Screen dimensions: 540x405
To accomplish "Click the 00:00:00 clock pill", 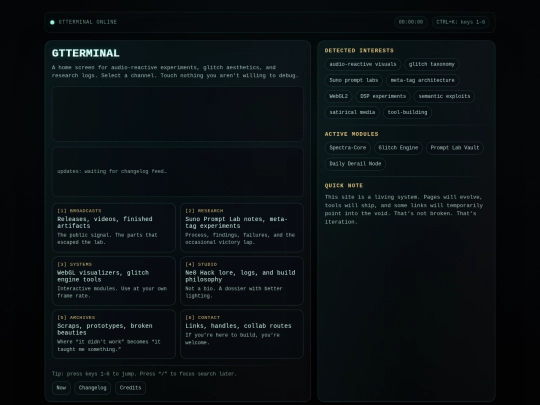I will [x=411, y=22].
